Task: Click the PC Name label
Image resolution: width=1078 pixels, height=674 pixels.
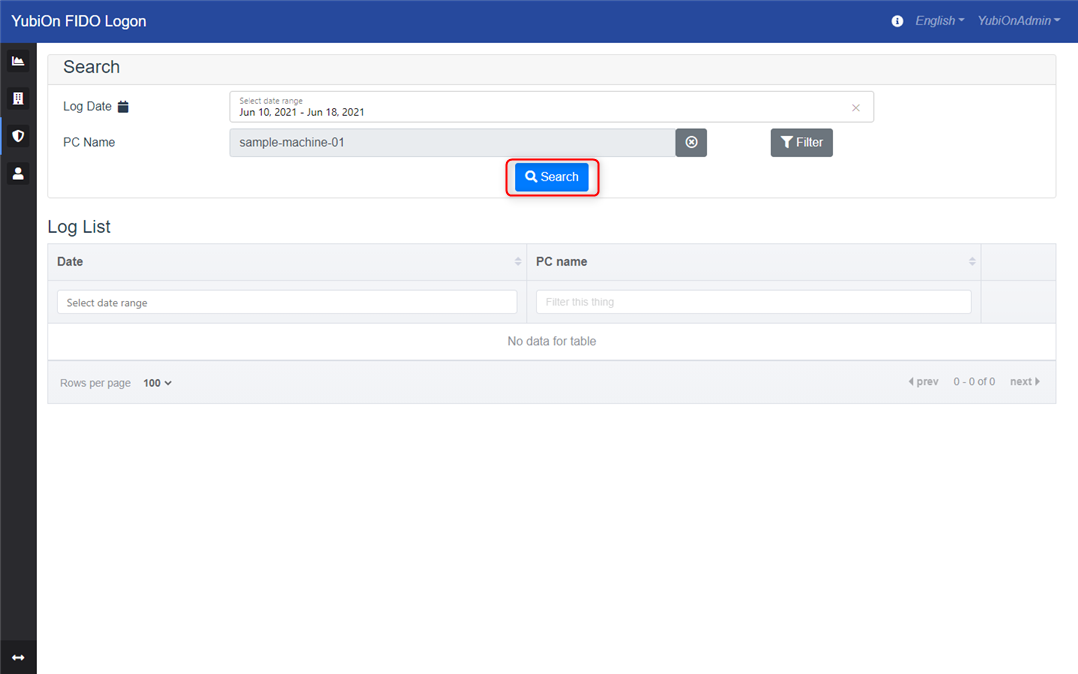Action: (89, 142)
